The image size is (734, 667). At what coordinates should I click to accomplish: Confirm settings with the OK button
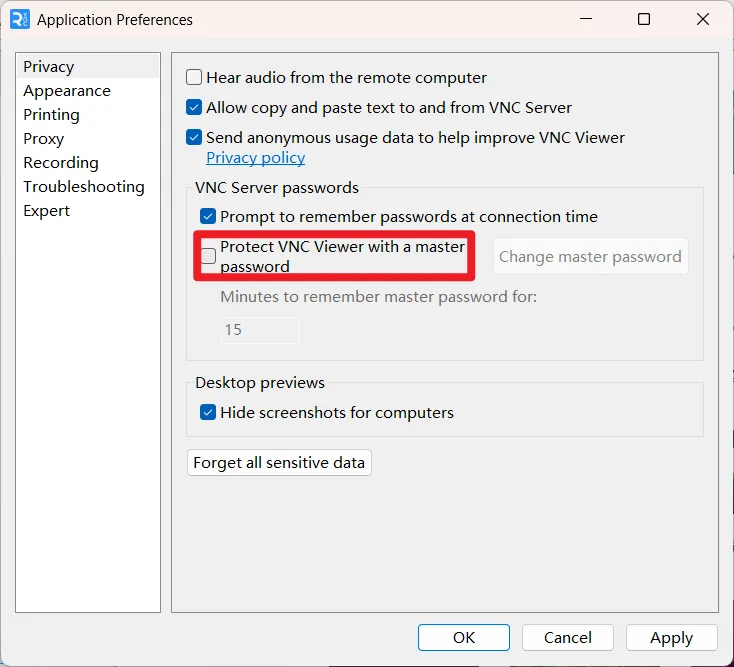point(463,637)
